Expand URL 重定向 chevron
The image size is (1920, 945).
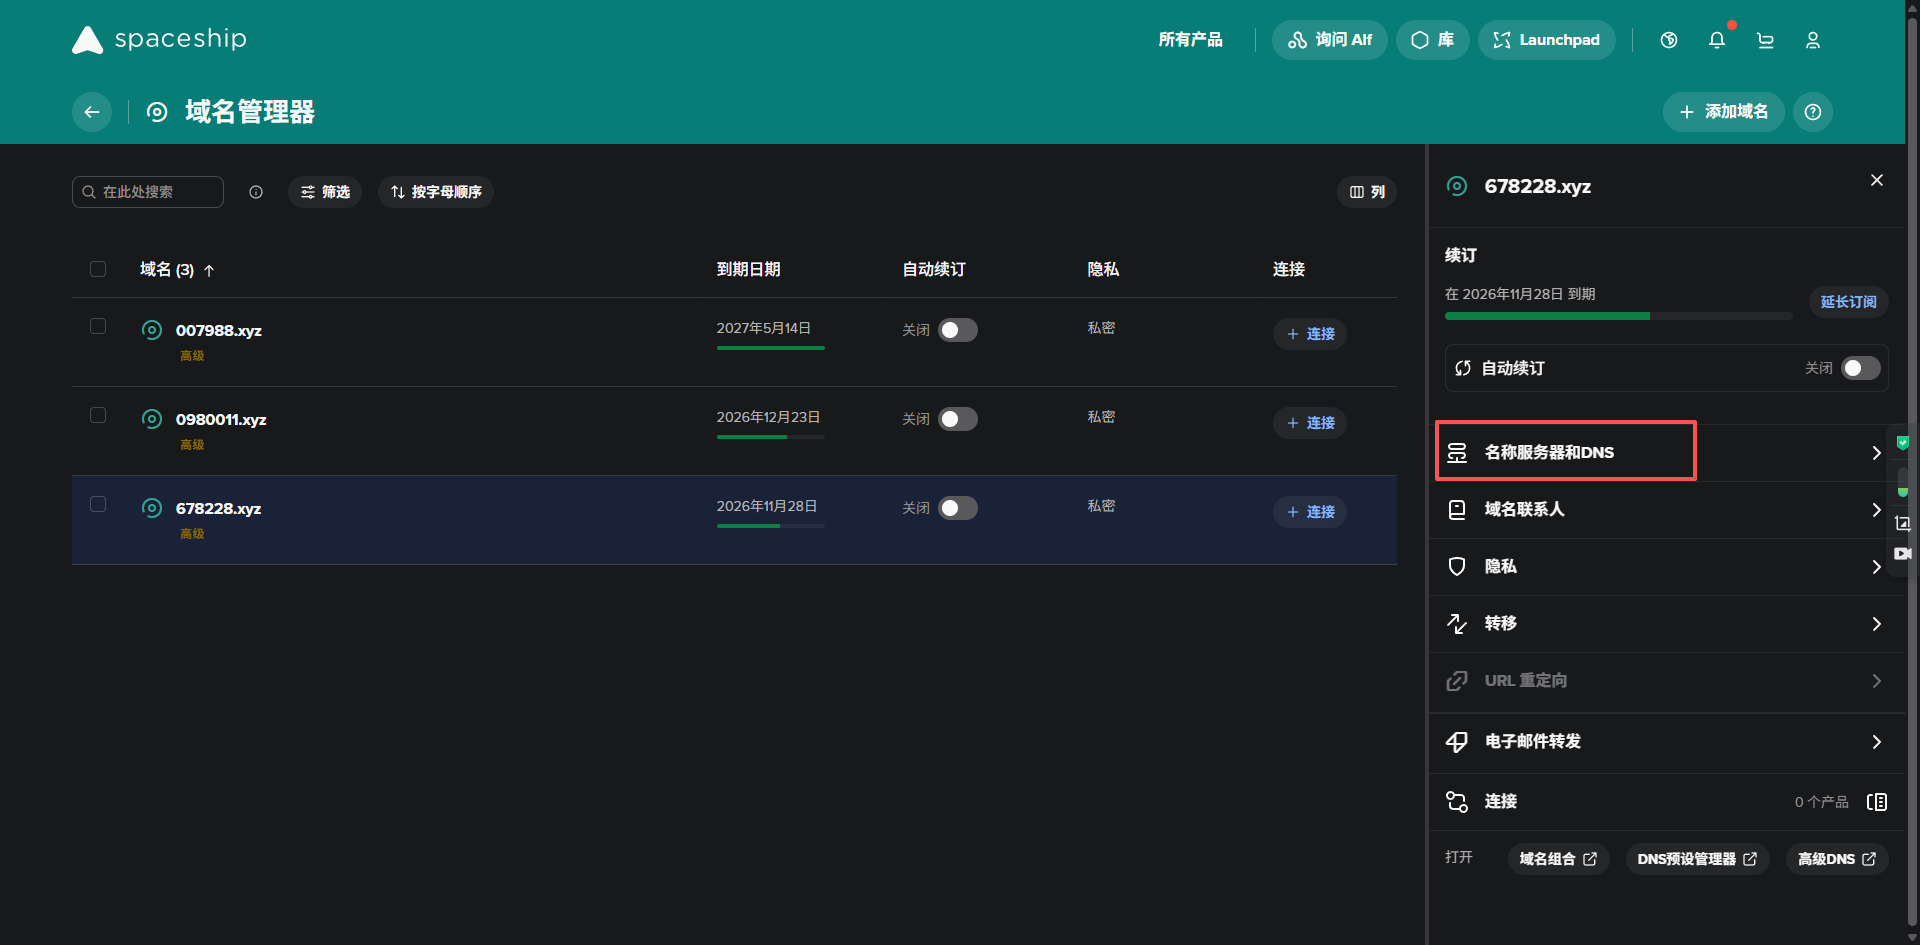(1877, 681)
